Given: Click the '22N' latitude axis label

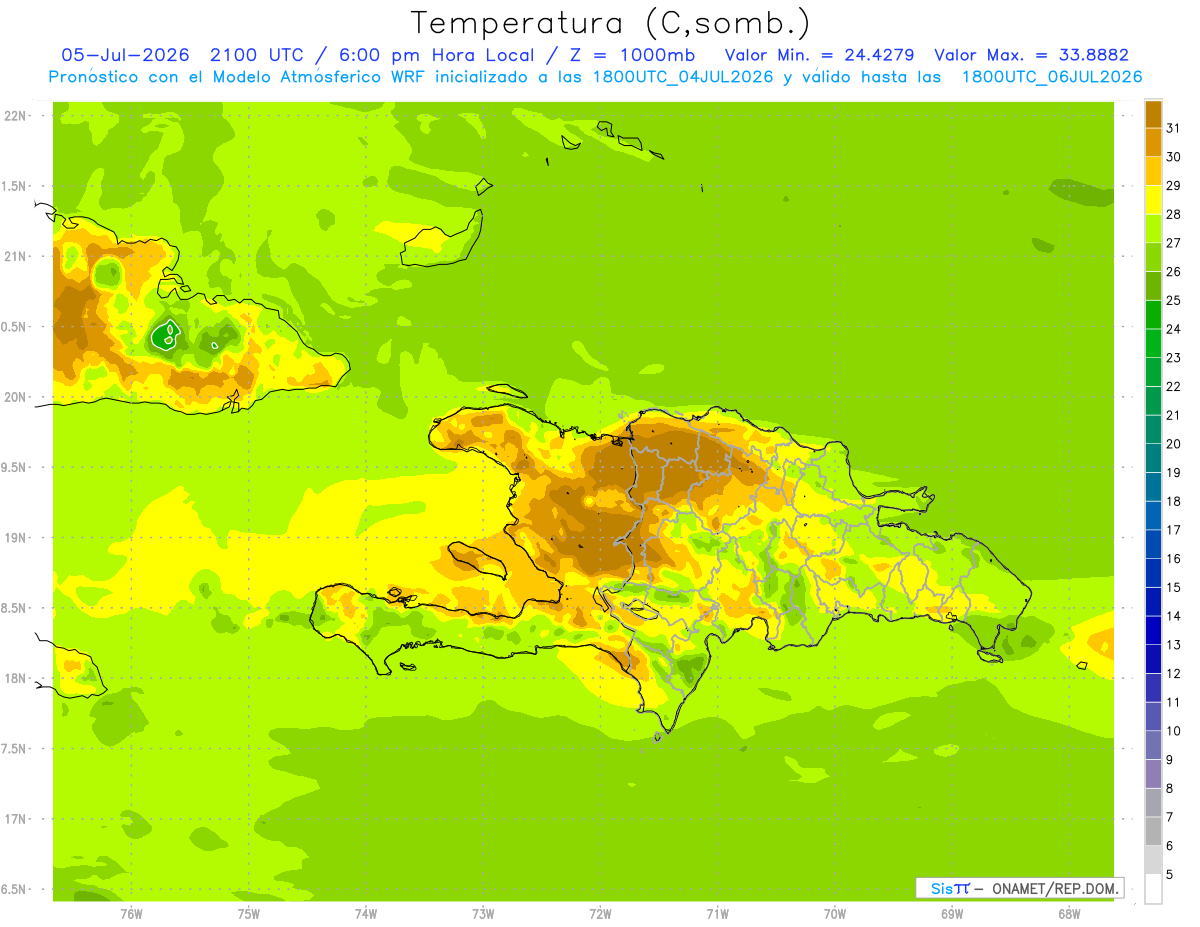Looking at the screenshot, I should coord(15,115).
